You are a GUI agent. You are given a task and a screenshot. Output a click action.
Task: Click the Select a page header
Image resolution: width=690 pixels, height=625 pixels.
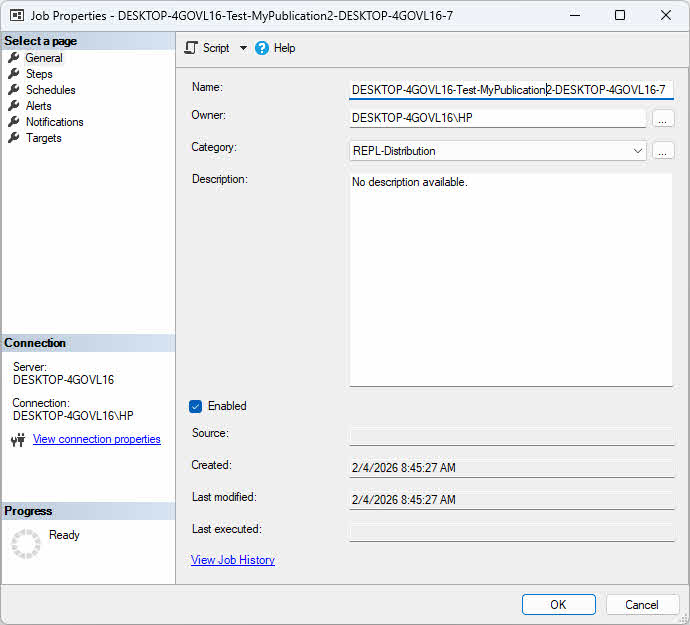point(88,41)
